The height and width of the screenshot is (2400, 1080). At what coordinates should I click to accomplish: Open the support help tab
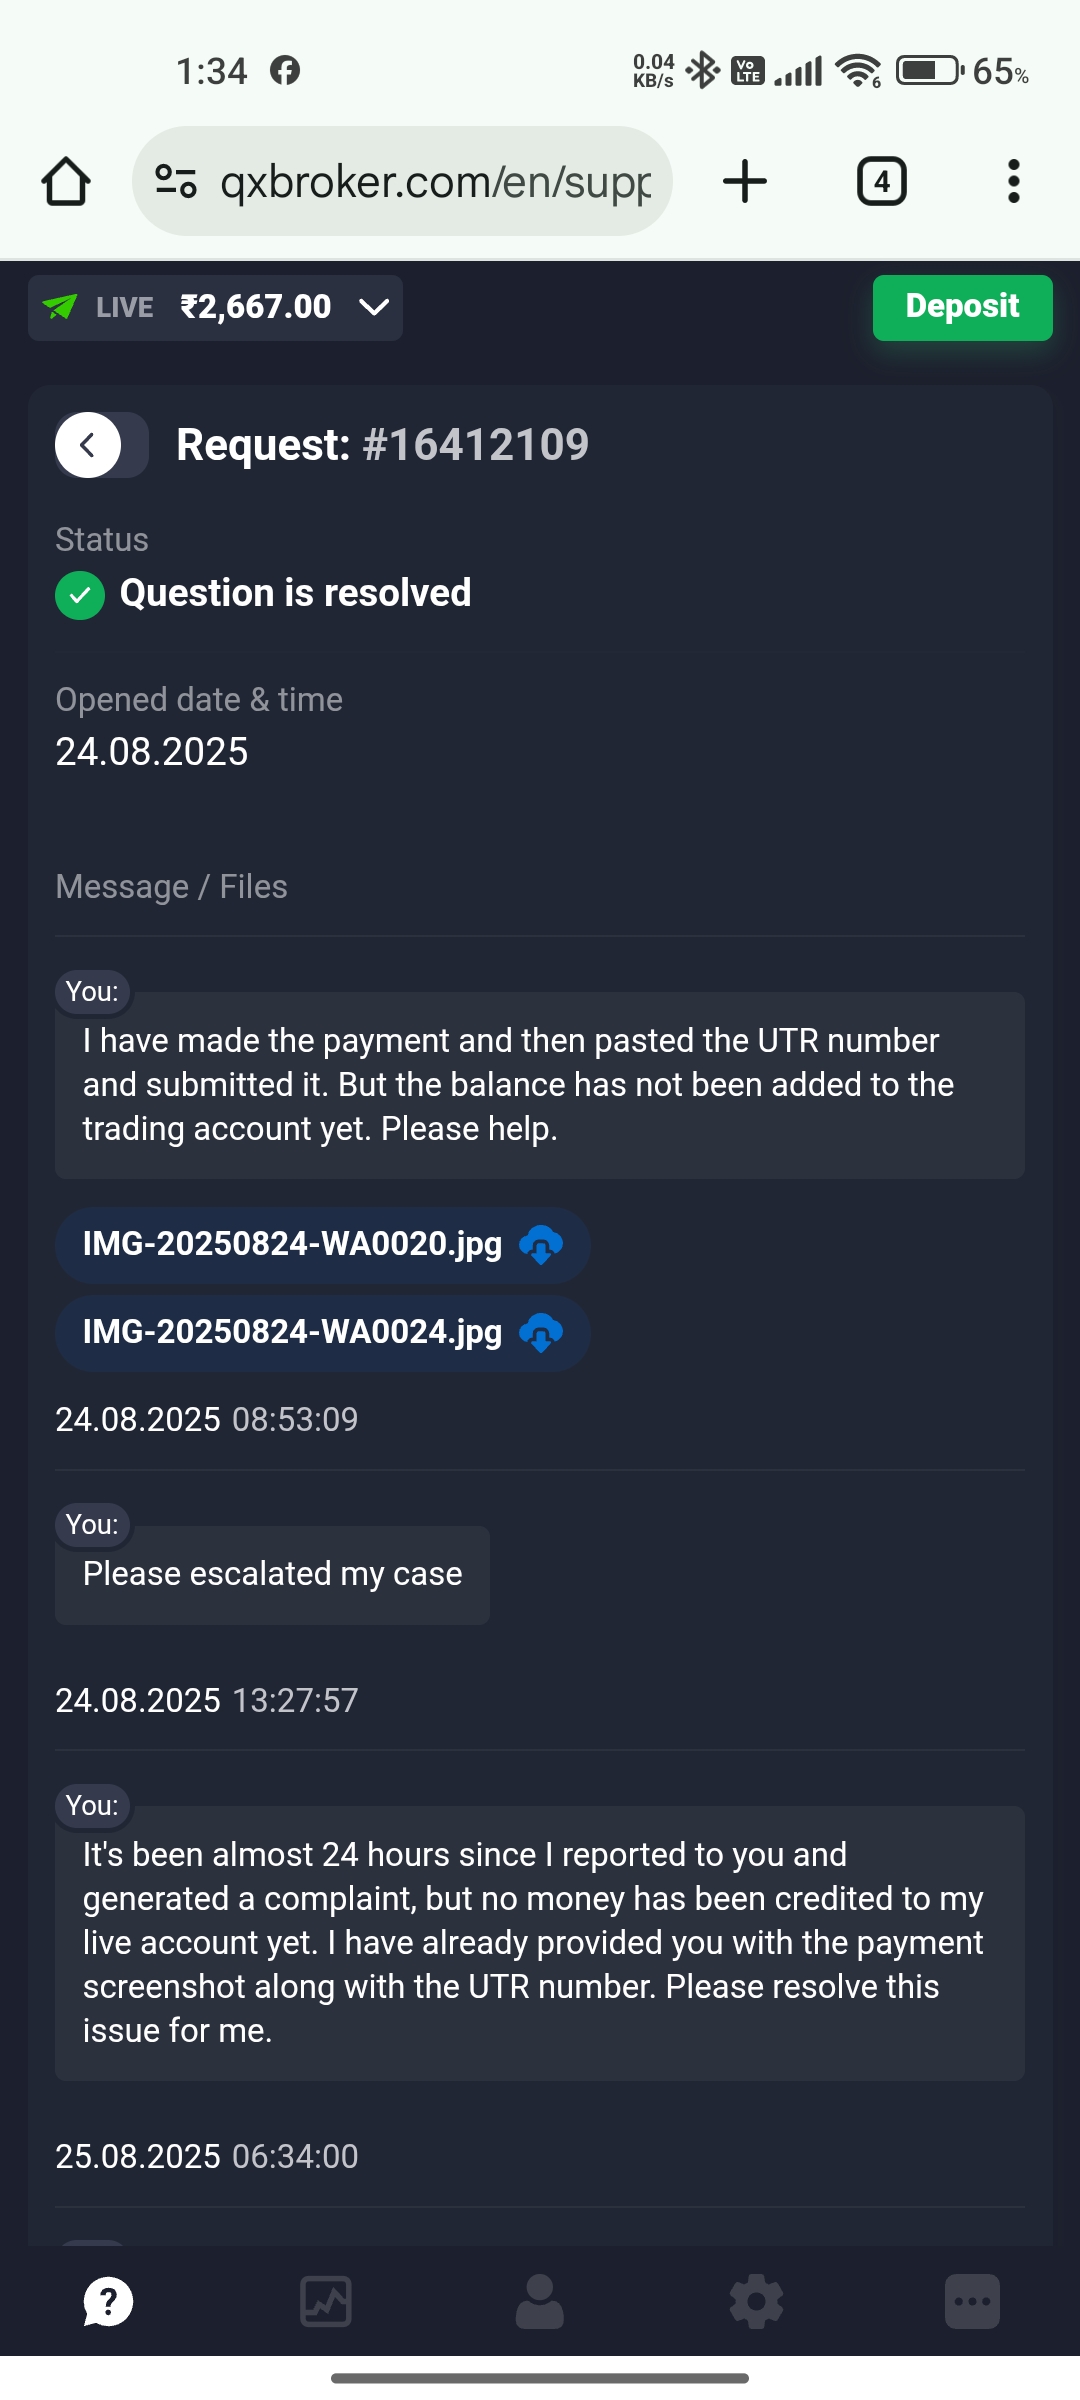tap(108, 2301)
